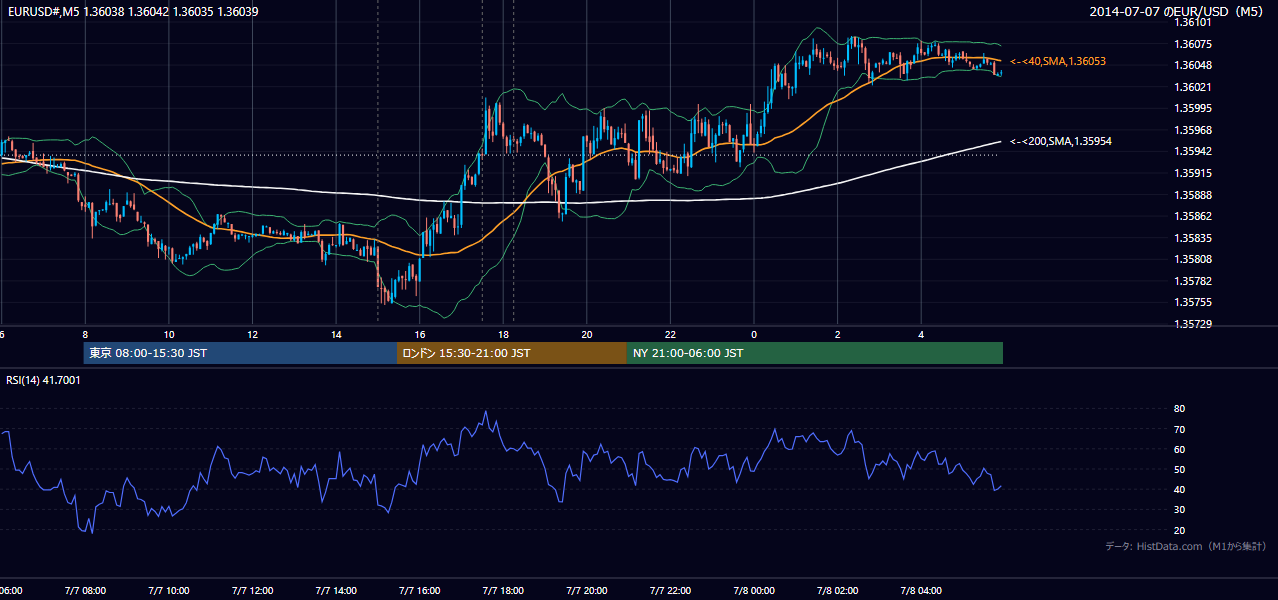Click the RSI axis level 30
Viewport: 1278px width, 600px height.
(x=1179, y=509)
